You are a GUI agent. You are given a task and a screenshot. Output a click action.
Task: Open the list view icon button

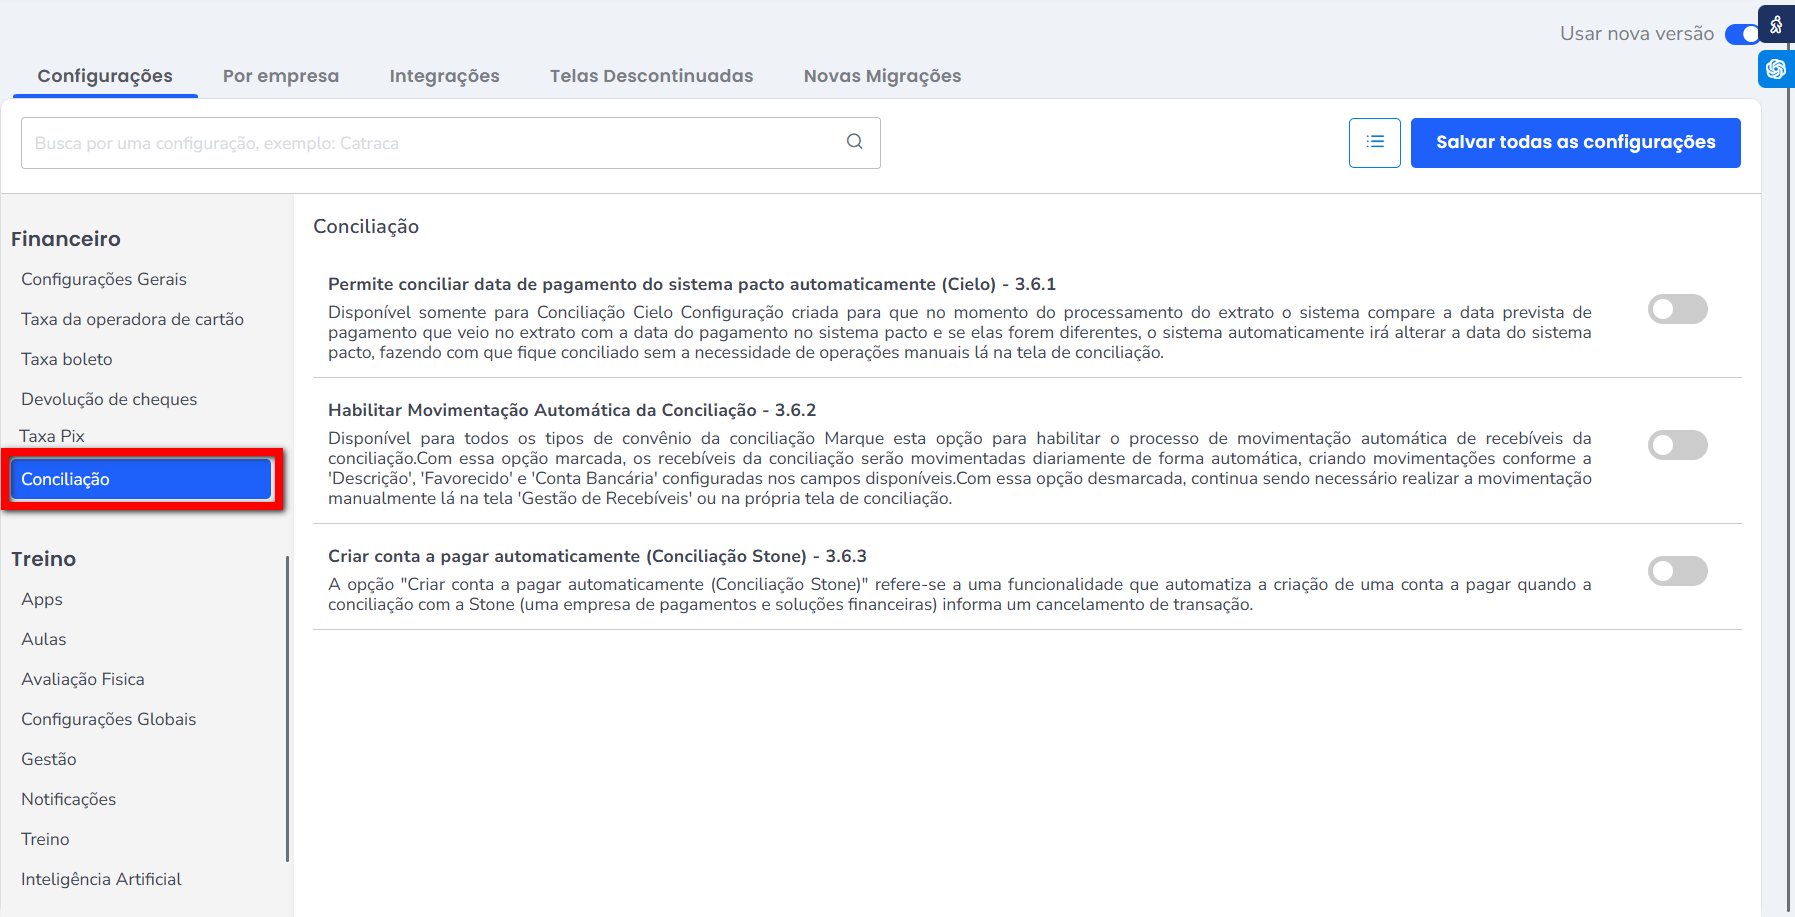pos(1374,143)
